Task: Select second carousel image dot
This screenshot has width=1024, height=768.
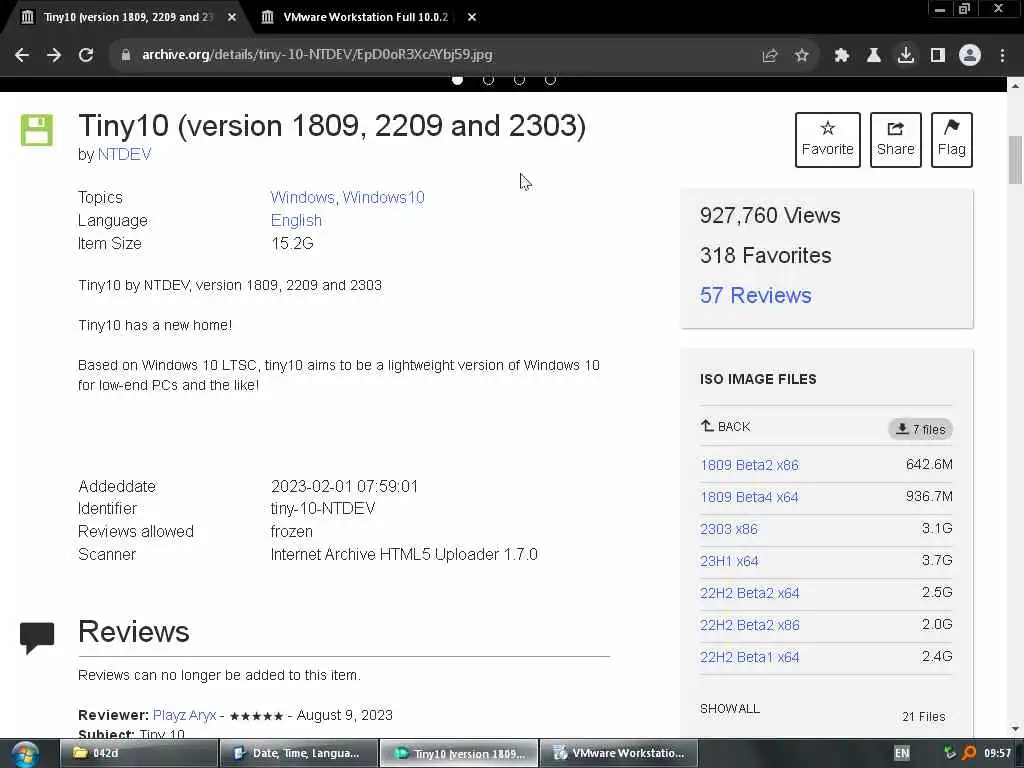Action: point(488,80)
